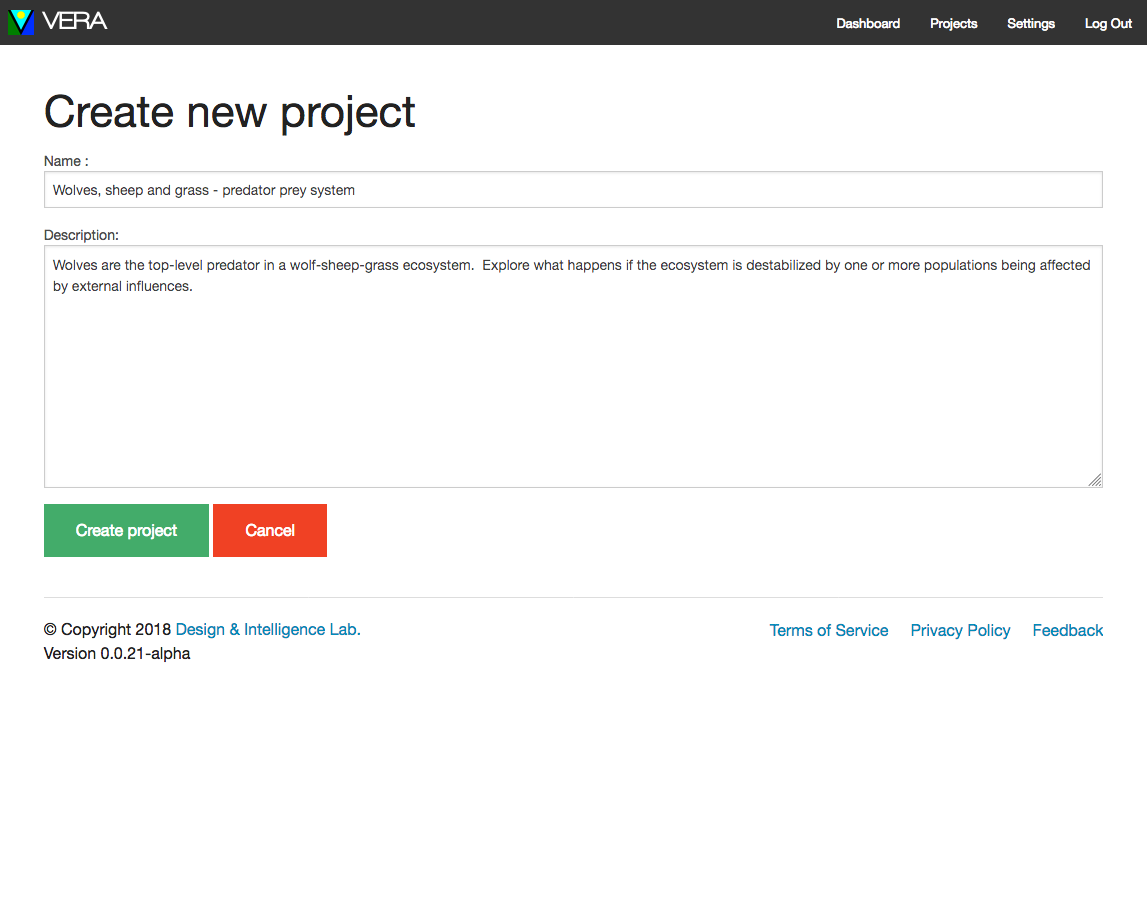The image size is (1147, 921).
Task: Click the Copyright 2018 footer text
Action: click(x=108, y=629)
